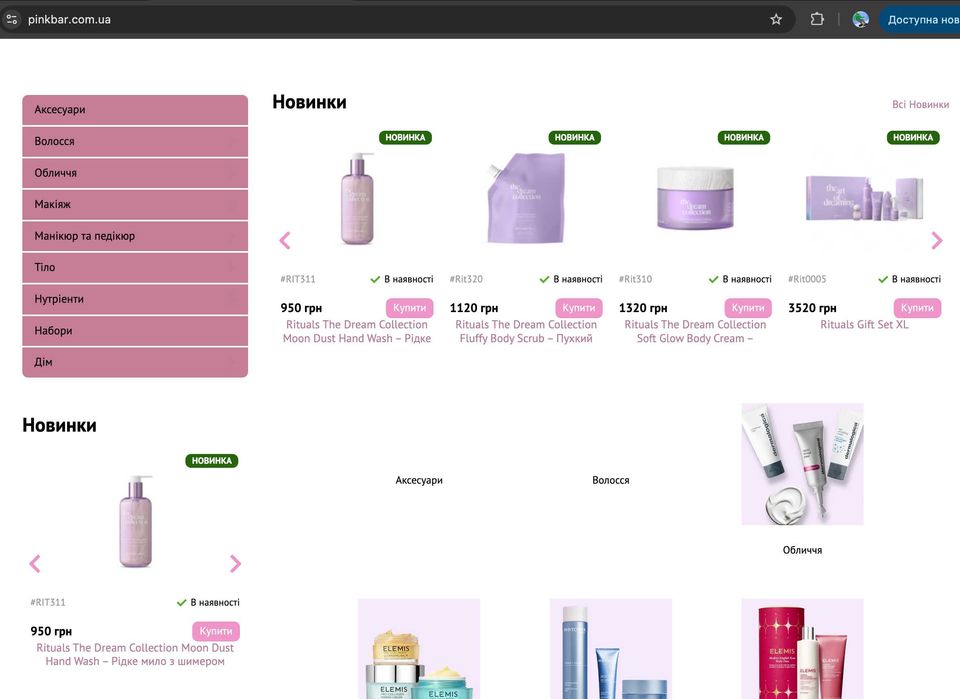Open 'Рідке мило з шимером' product link

[x=135, y=654]
